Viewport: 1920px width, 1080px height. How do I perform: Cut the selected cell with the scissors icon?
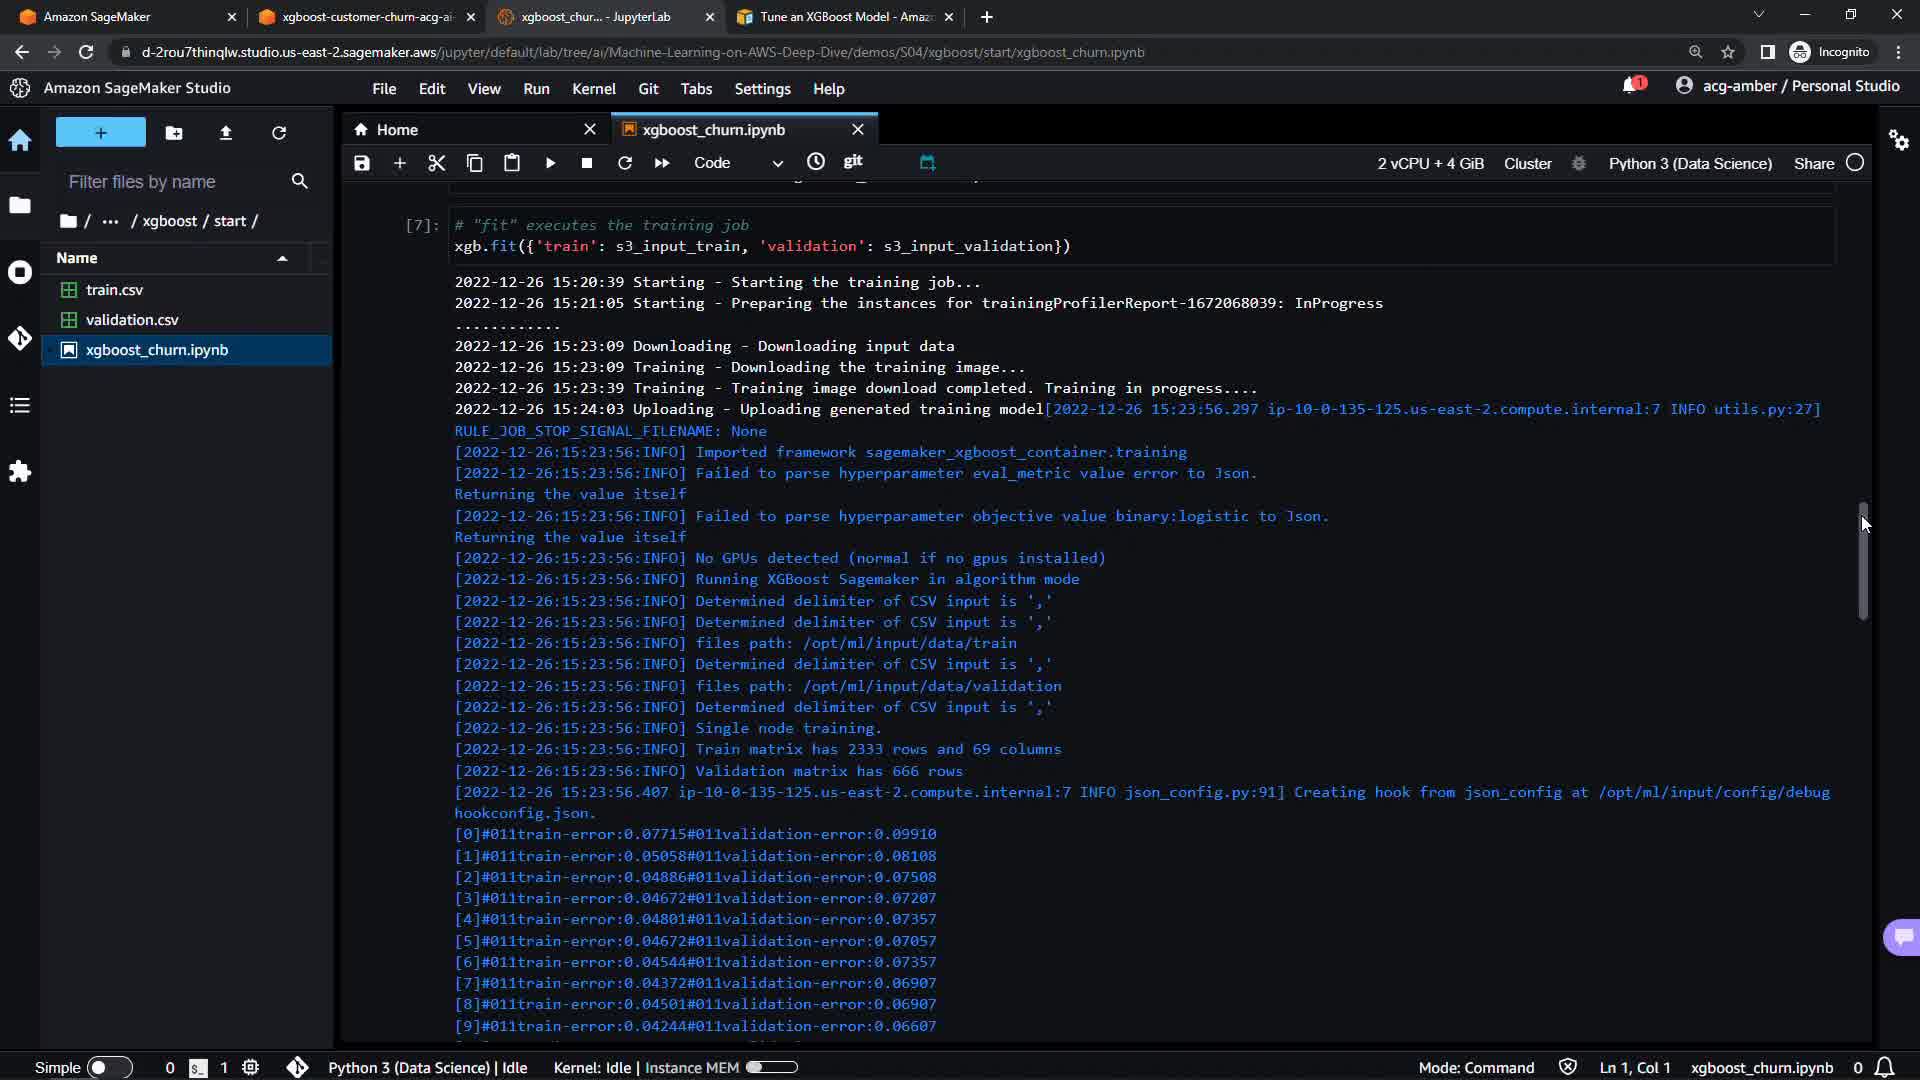437,163
